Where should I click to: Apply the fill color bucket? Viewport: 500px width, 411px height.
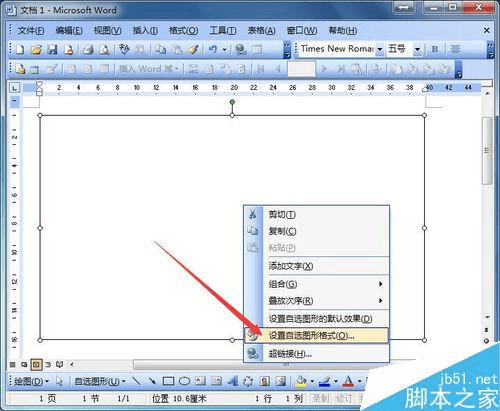(x=301, y=381)
